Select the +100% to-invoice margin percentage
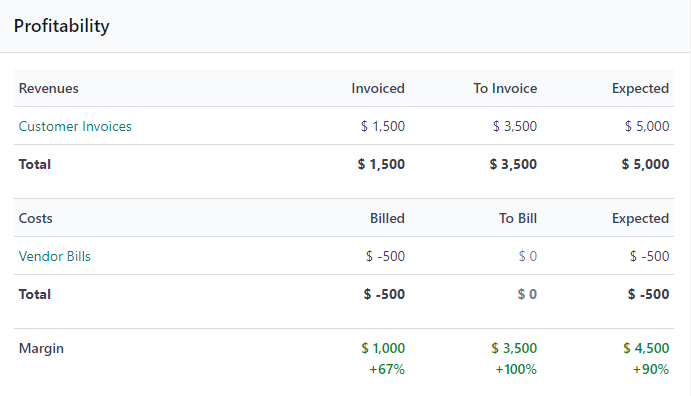The image size is (691, 396). point(516,369)
